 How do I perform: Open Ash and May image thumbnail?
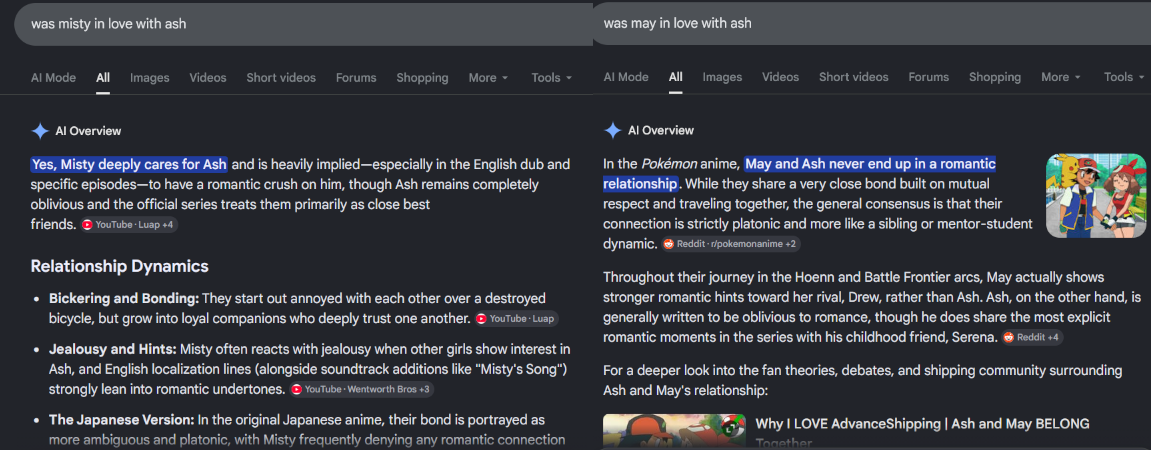(x=1096, y=195)
